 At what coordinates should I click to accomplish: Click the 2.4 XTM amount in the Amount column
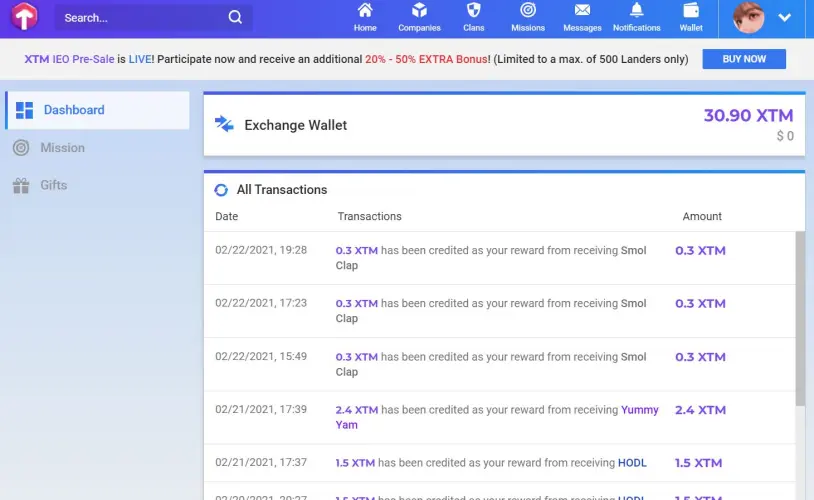coord(700,410)
